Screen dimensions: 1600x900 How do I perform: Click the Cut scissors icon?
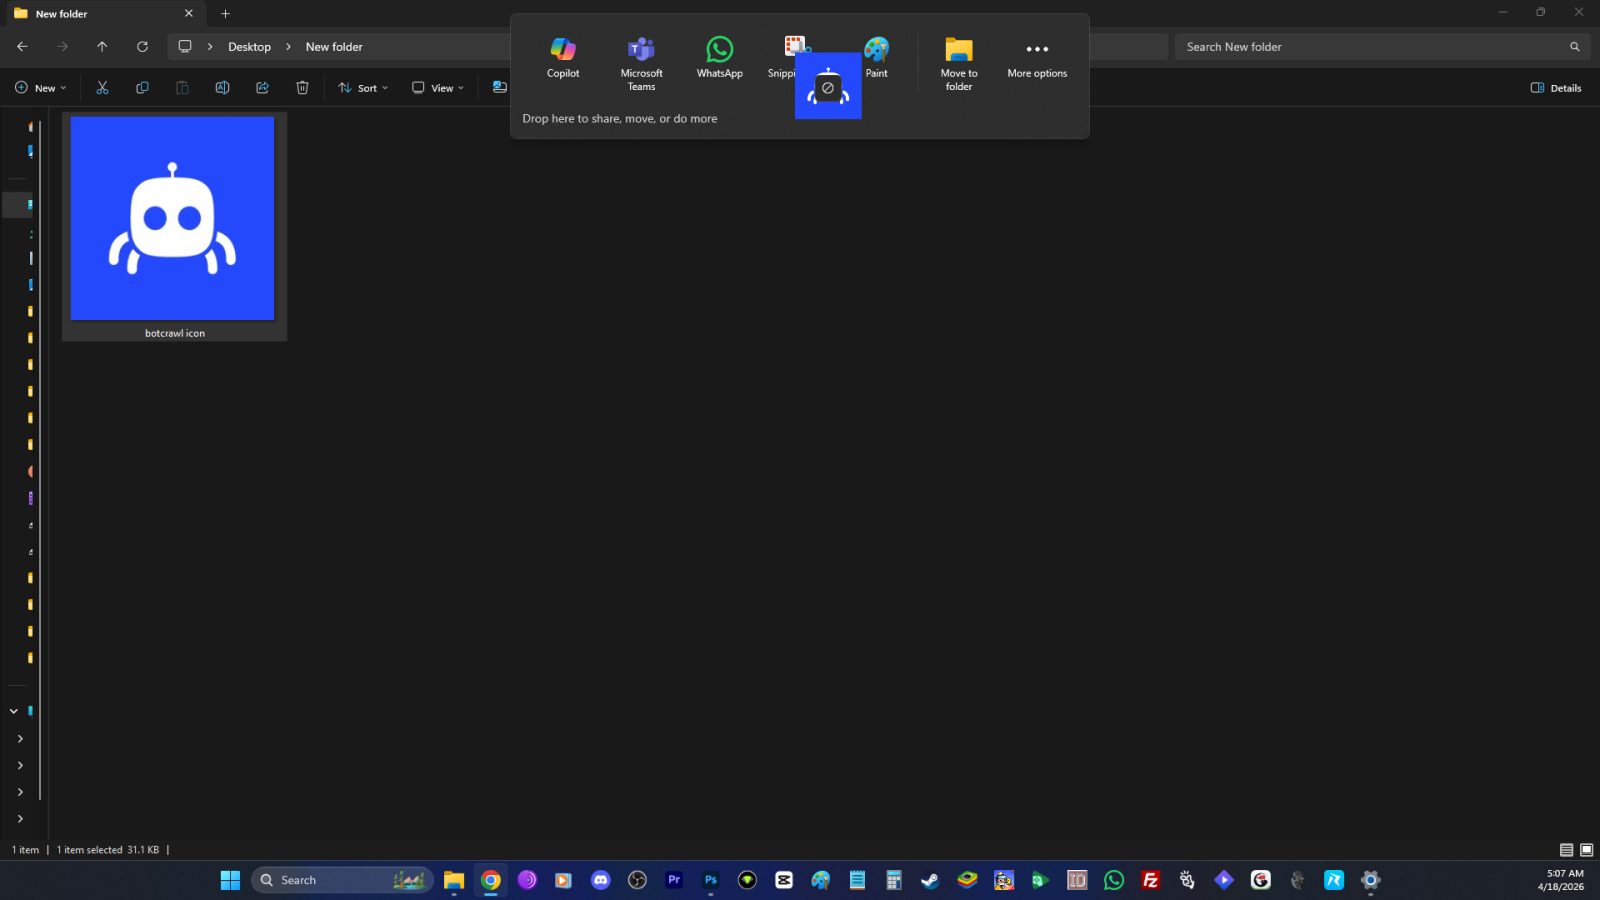[x=102, y=88]
